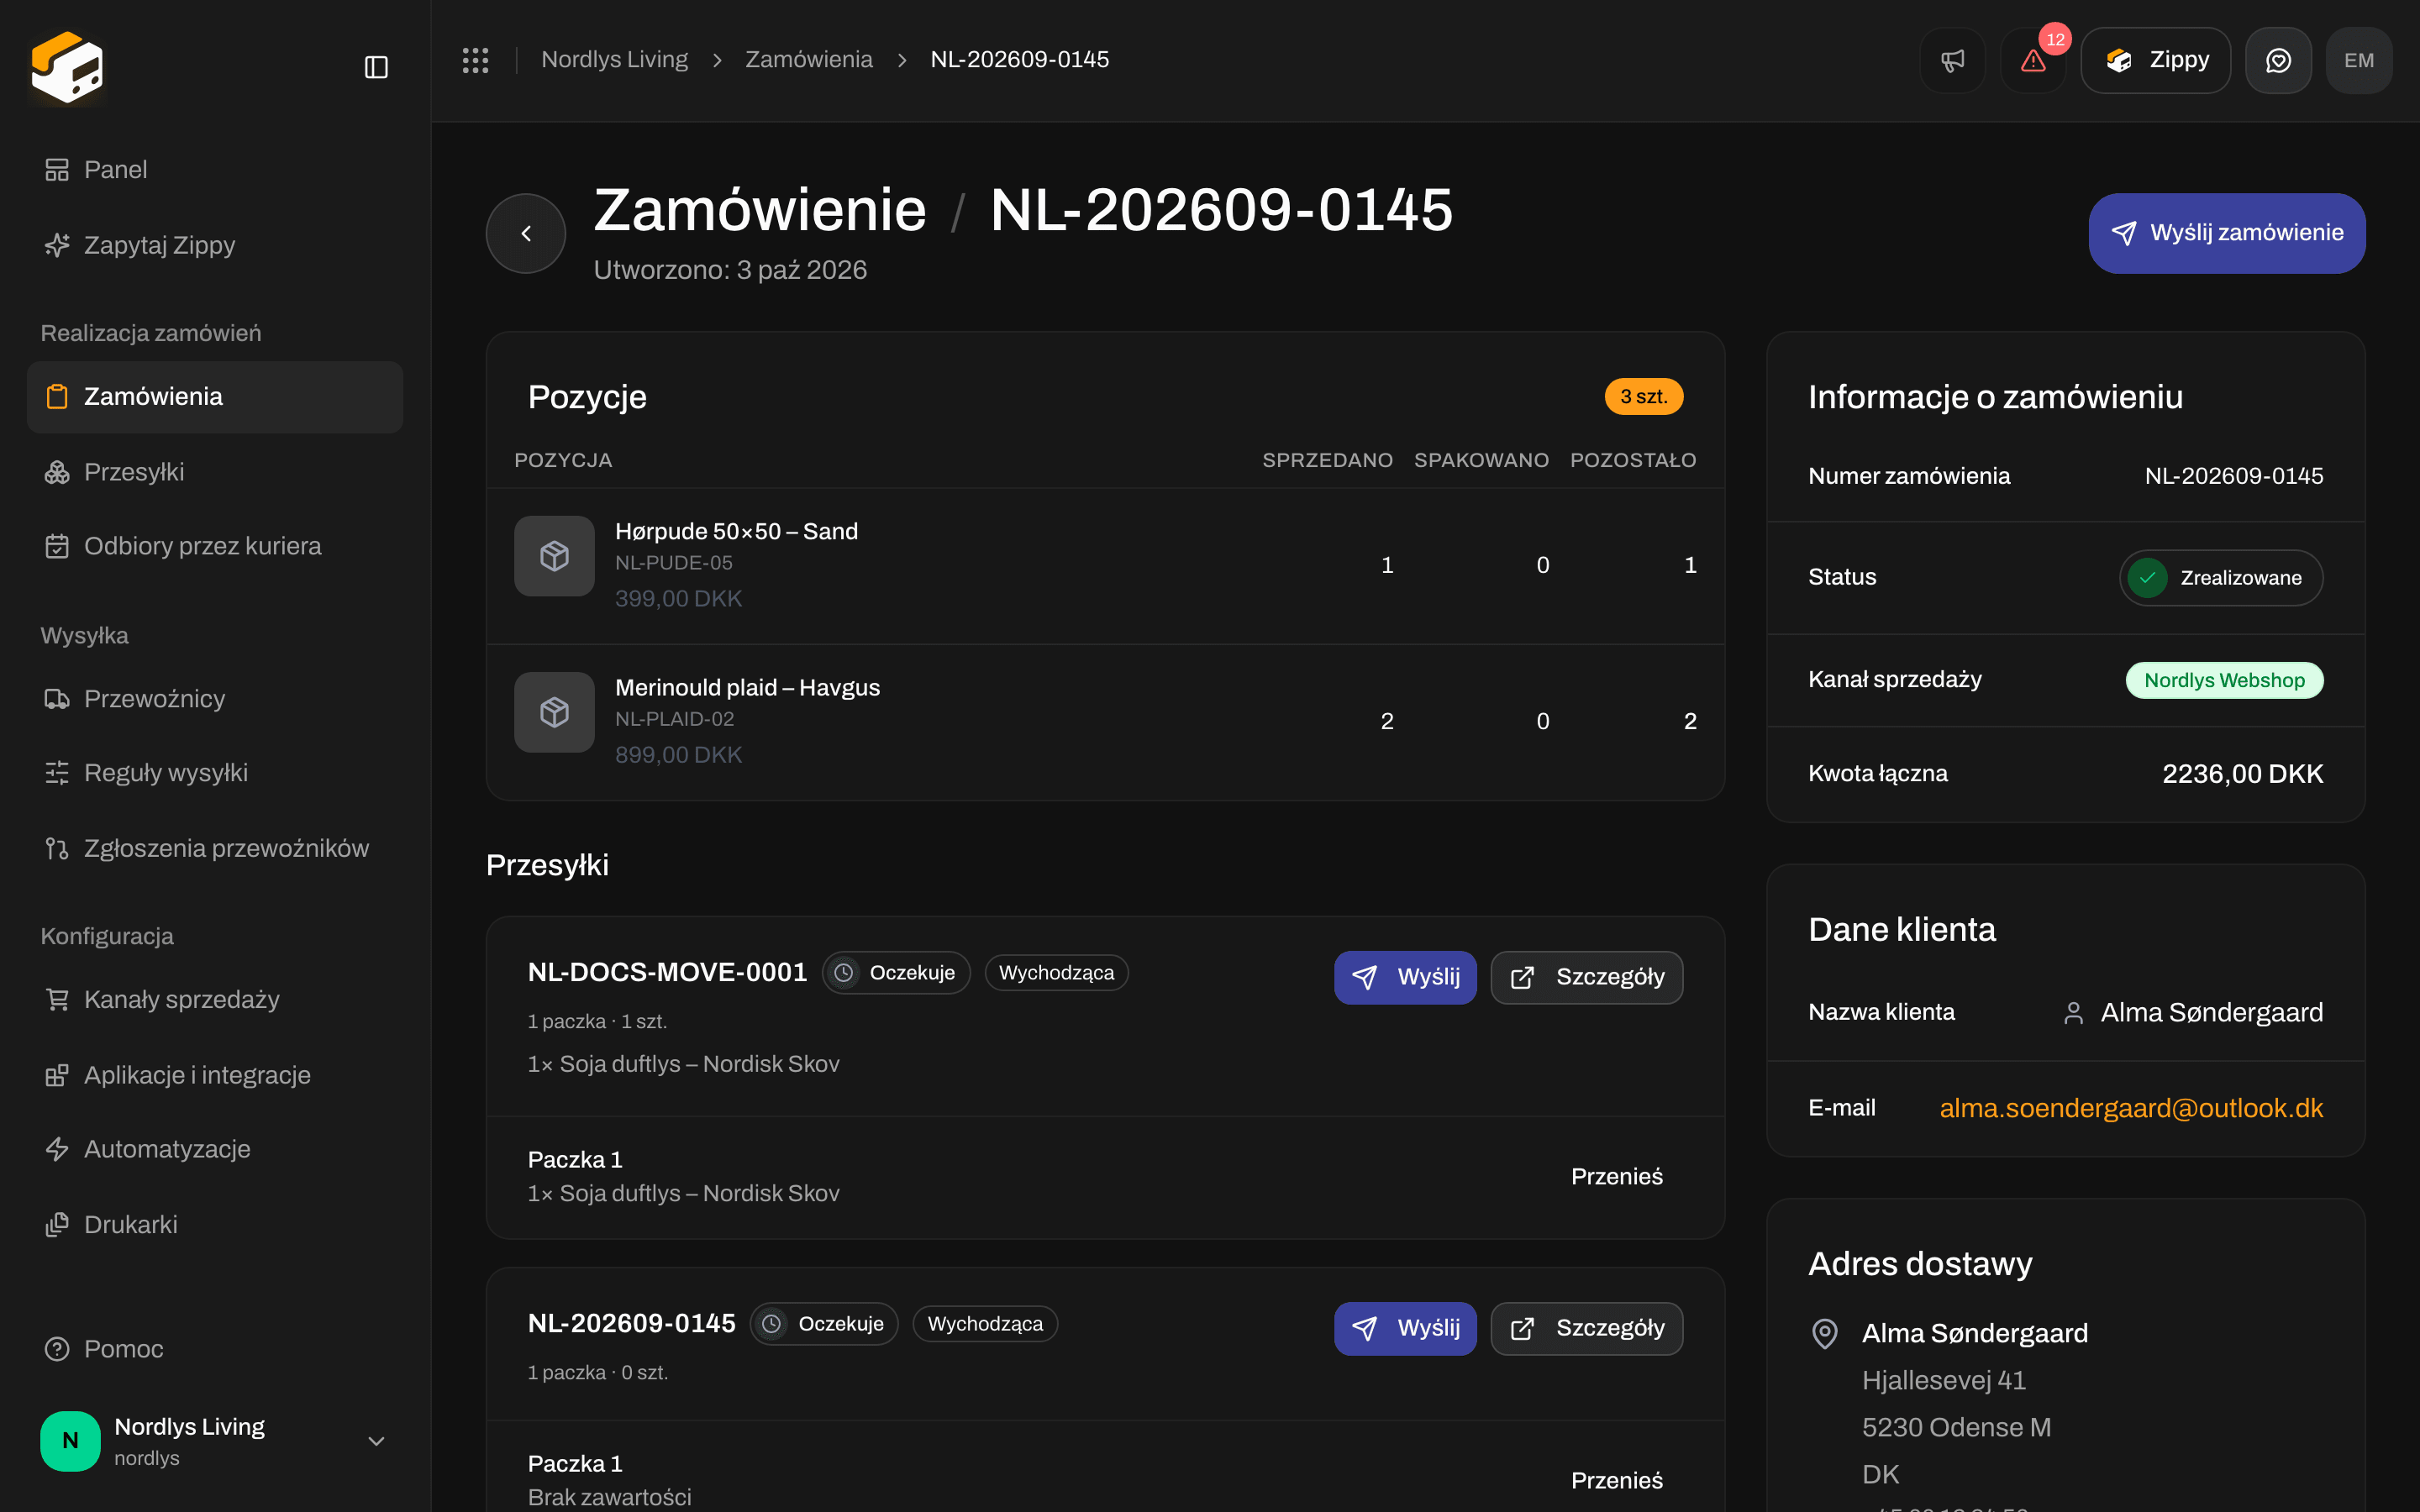The width and height of the screenshot is (2420, 1512).
Task: Click Nordlys Webshop sales channel tag
Action: click(2224, 680)
